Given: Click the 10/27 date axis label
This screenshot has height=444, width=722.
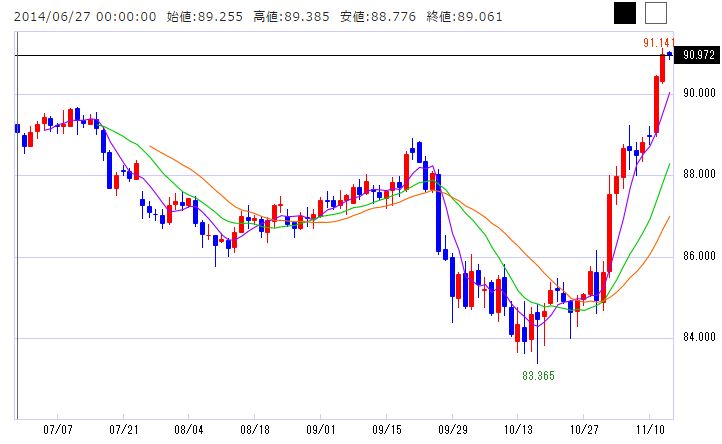Looking at the screenshot, I should click(584, 430).
